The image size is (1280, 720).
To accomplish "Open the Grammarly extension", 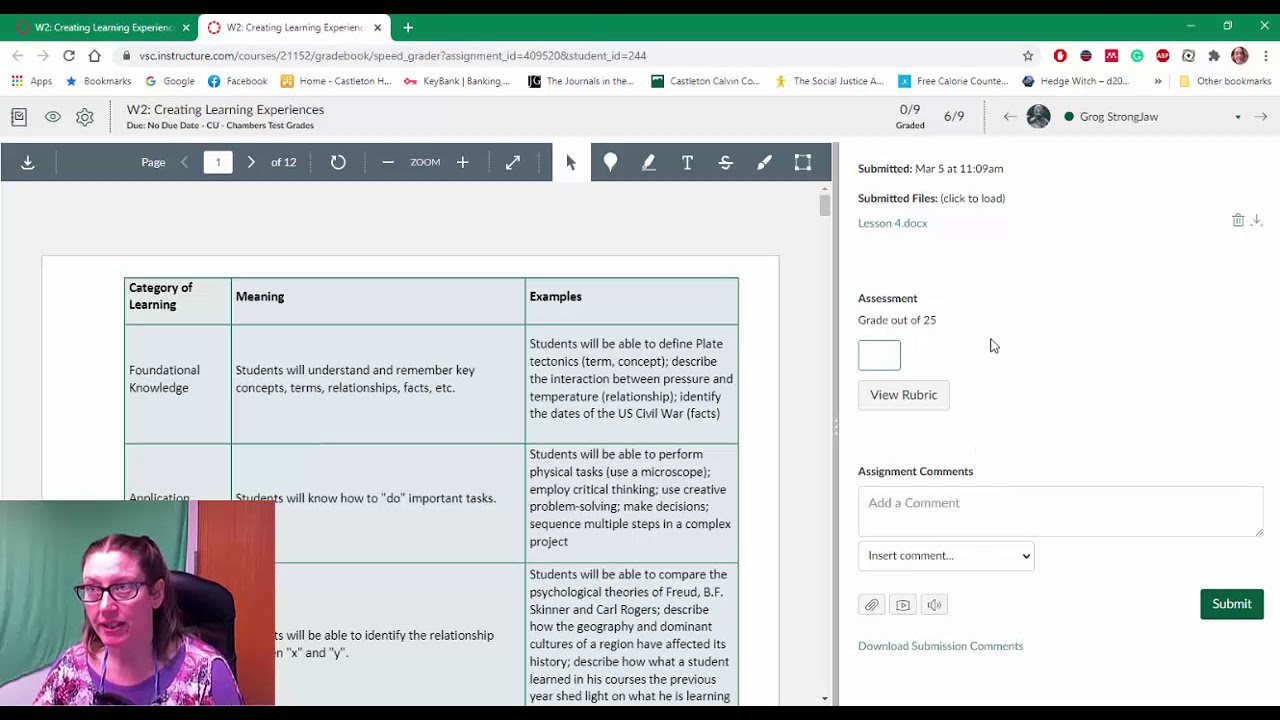I will pos(1137,56).
